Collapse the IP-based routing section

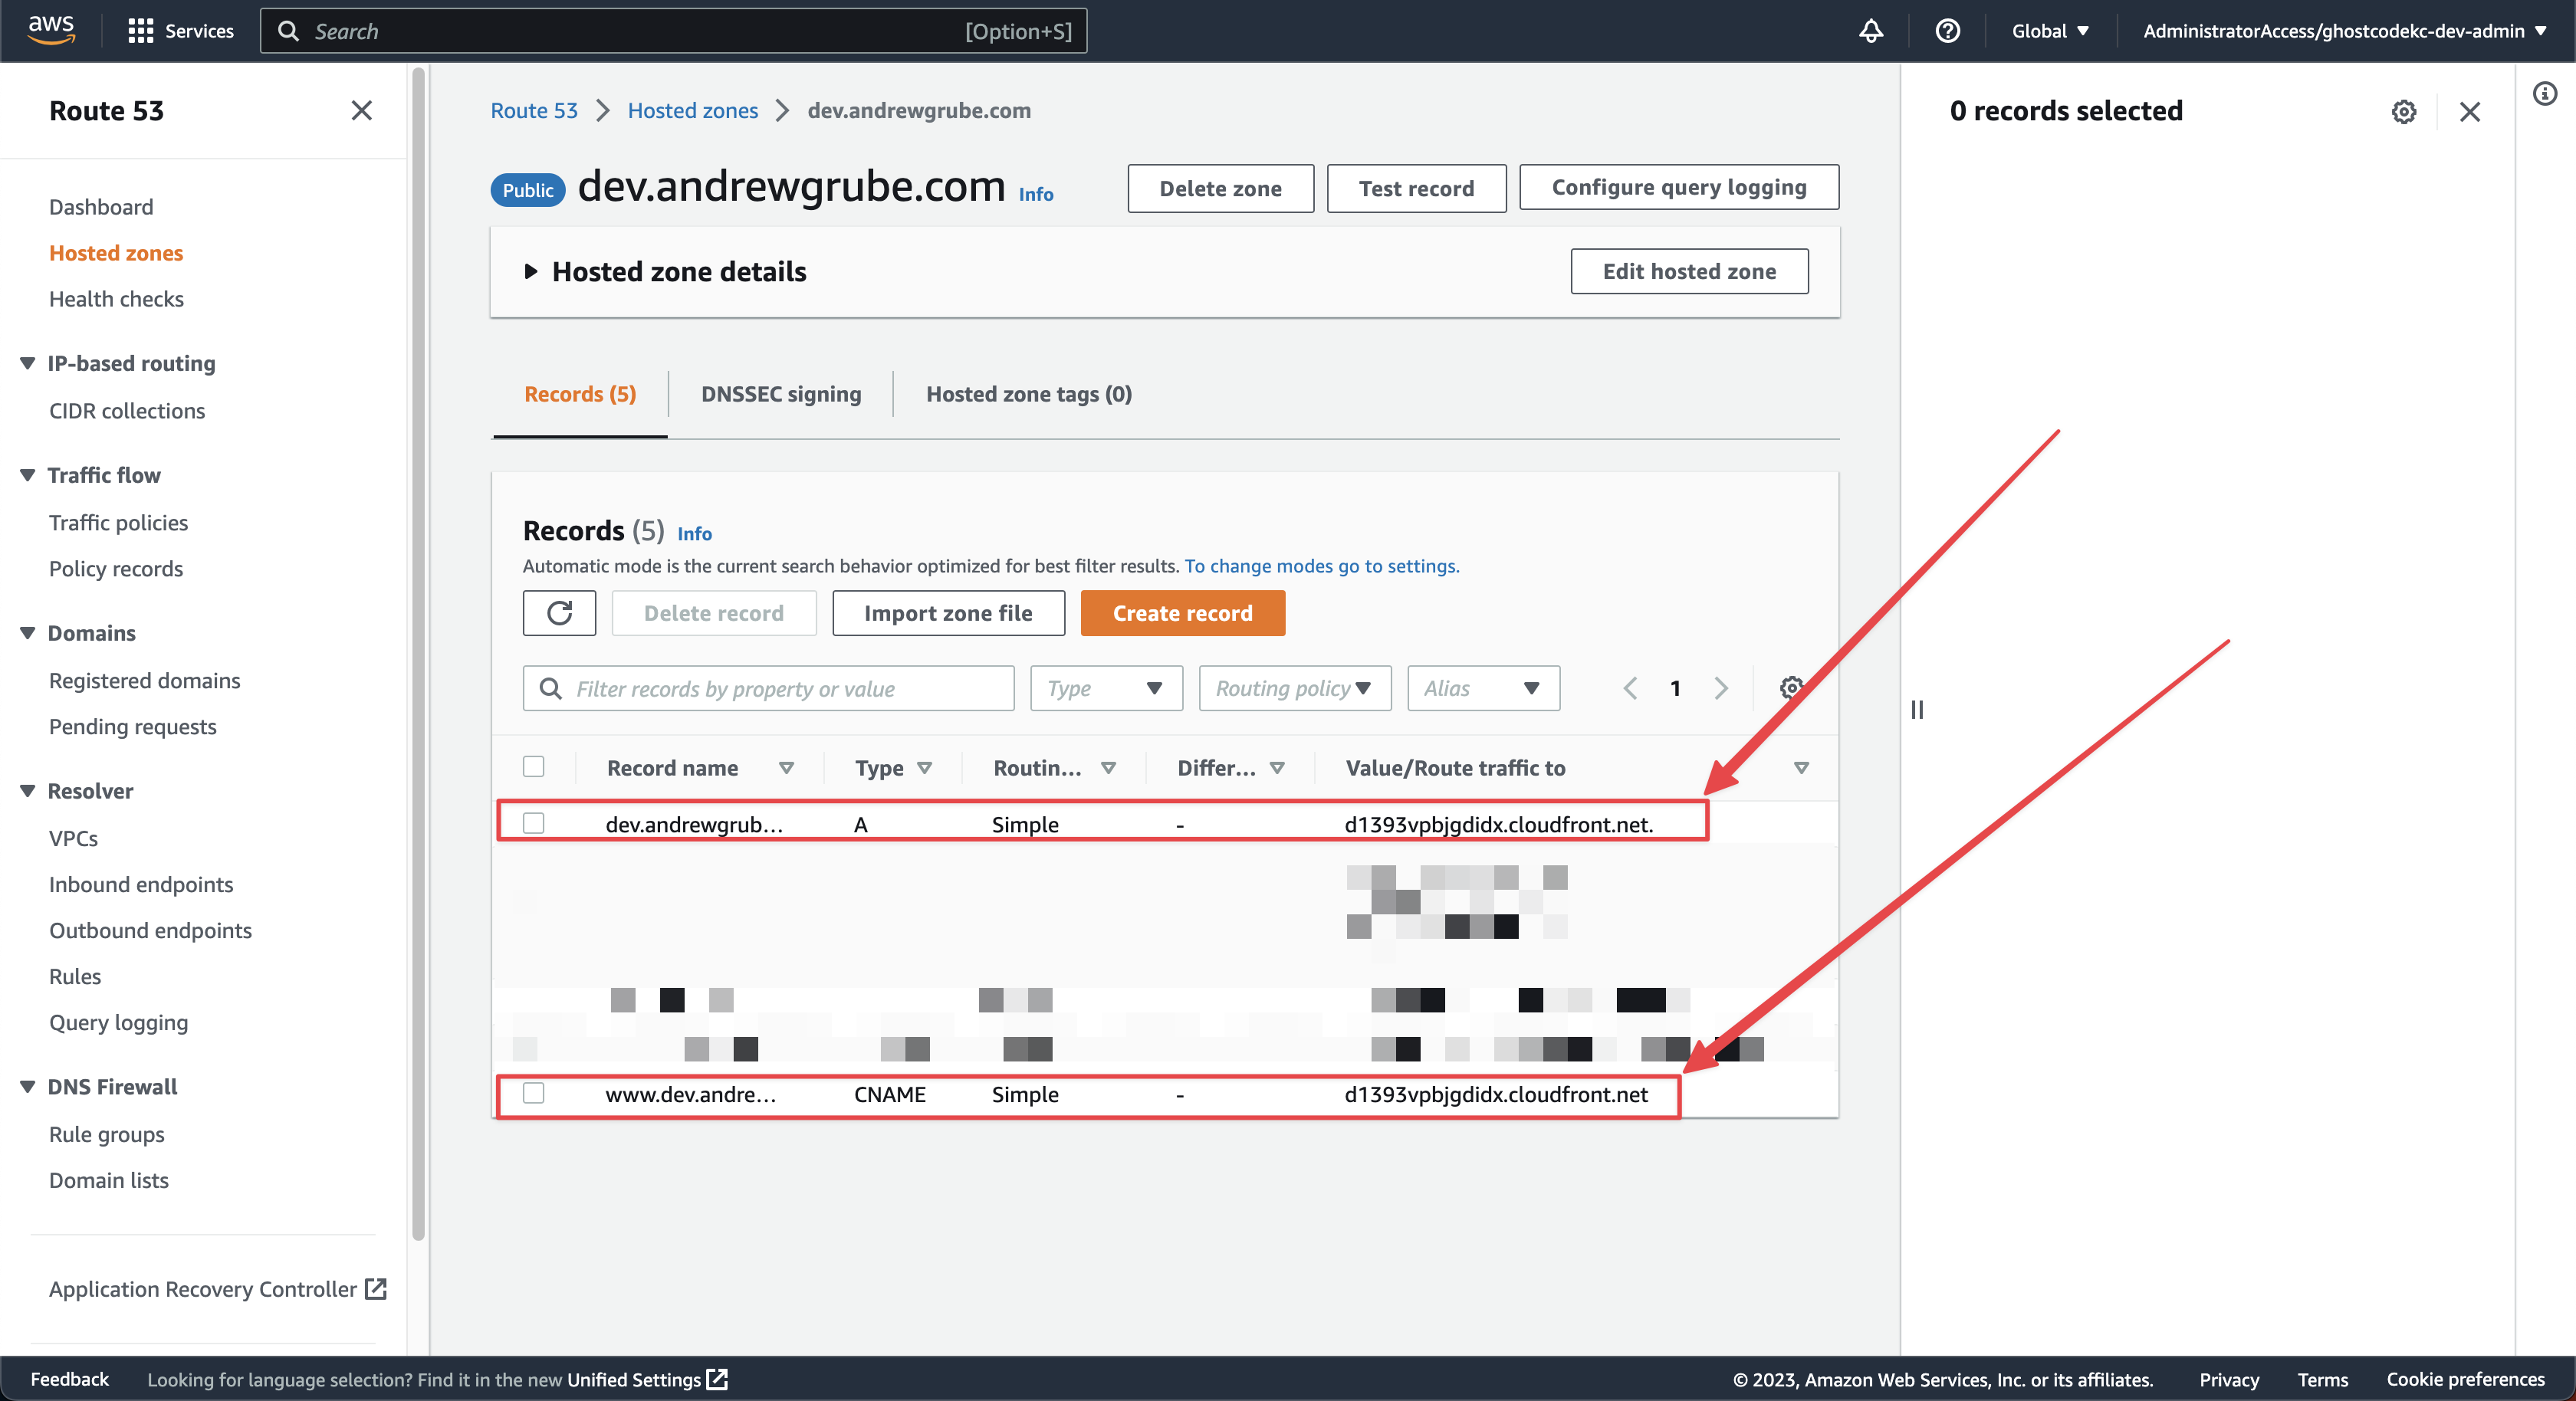[x=27, y=363]
